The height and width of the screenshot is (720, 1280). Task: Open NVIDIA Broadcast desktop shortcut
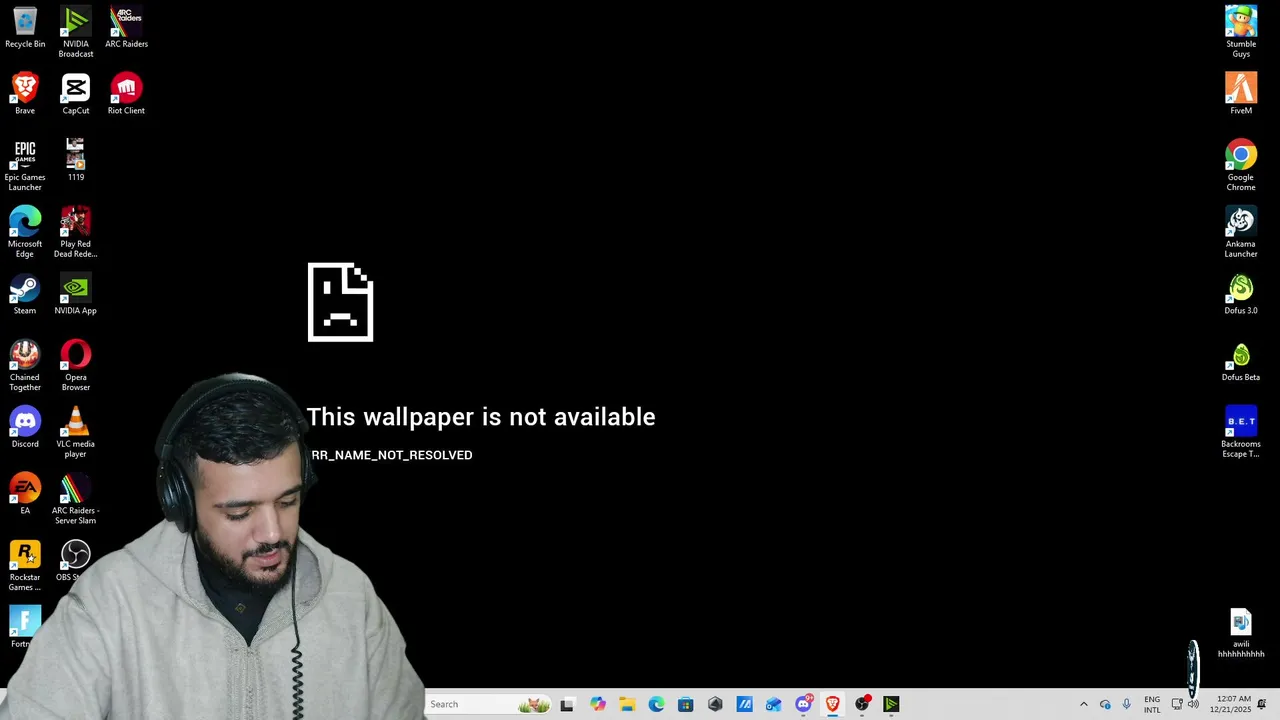(75, 32)
